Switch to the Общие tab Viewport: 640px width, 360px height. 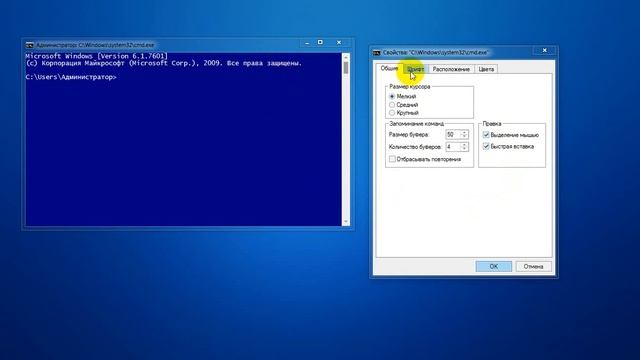tap(389, 68)
